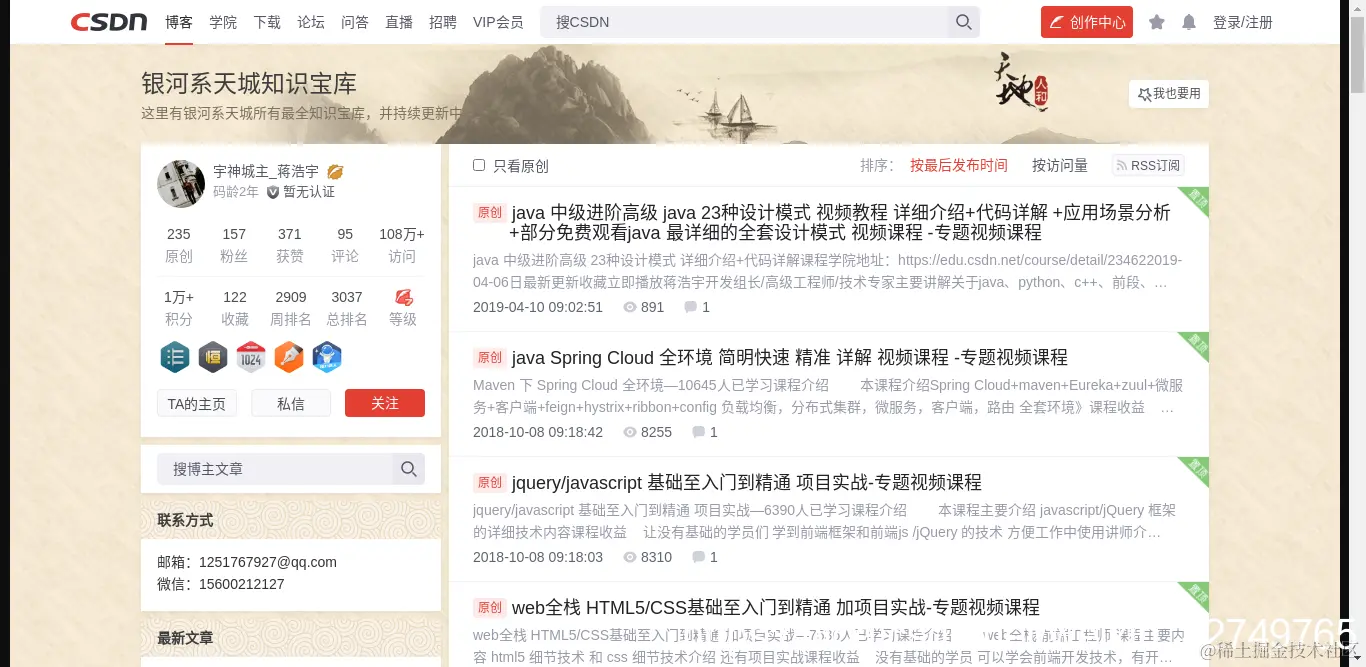Click the shield icon beside 暂无认证
This screenshot has height=667, width=1366.
(x=273, y=192)
